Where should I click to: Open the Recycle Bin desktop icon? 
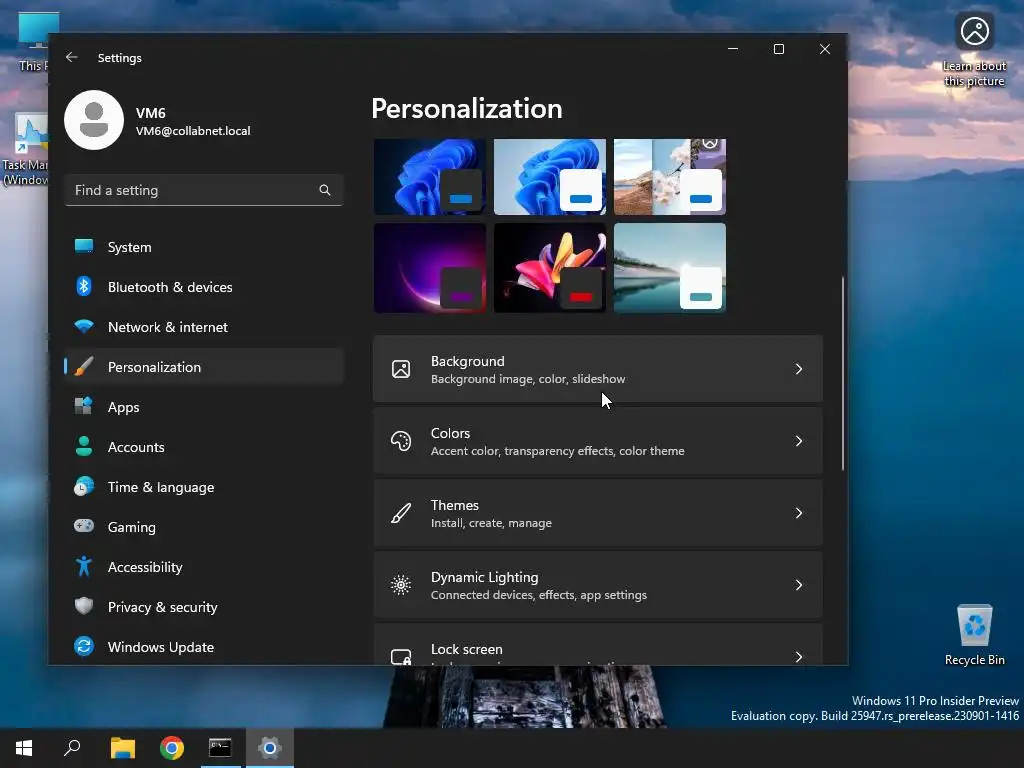click(x=974, y=635)
